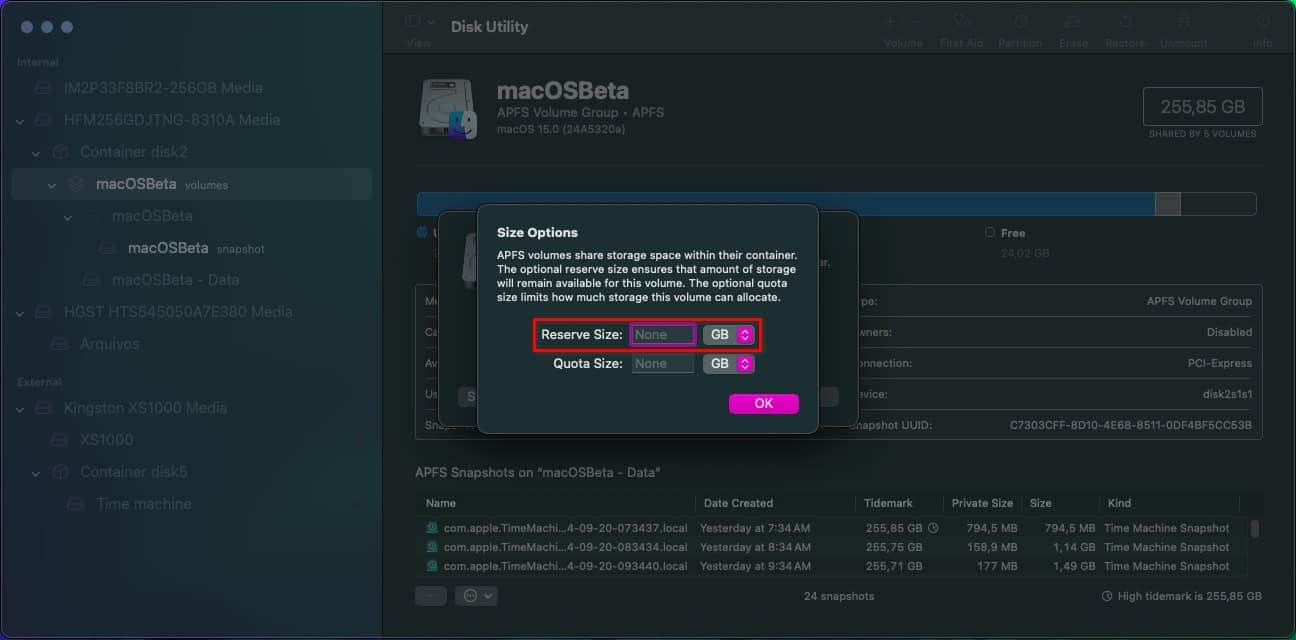Click disk icon beside Time machine
Viewport: 1296px width, 640px height.
[x=76, y=504]
